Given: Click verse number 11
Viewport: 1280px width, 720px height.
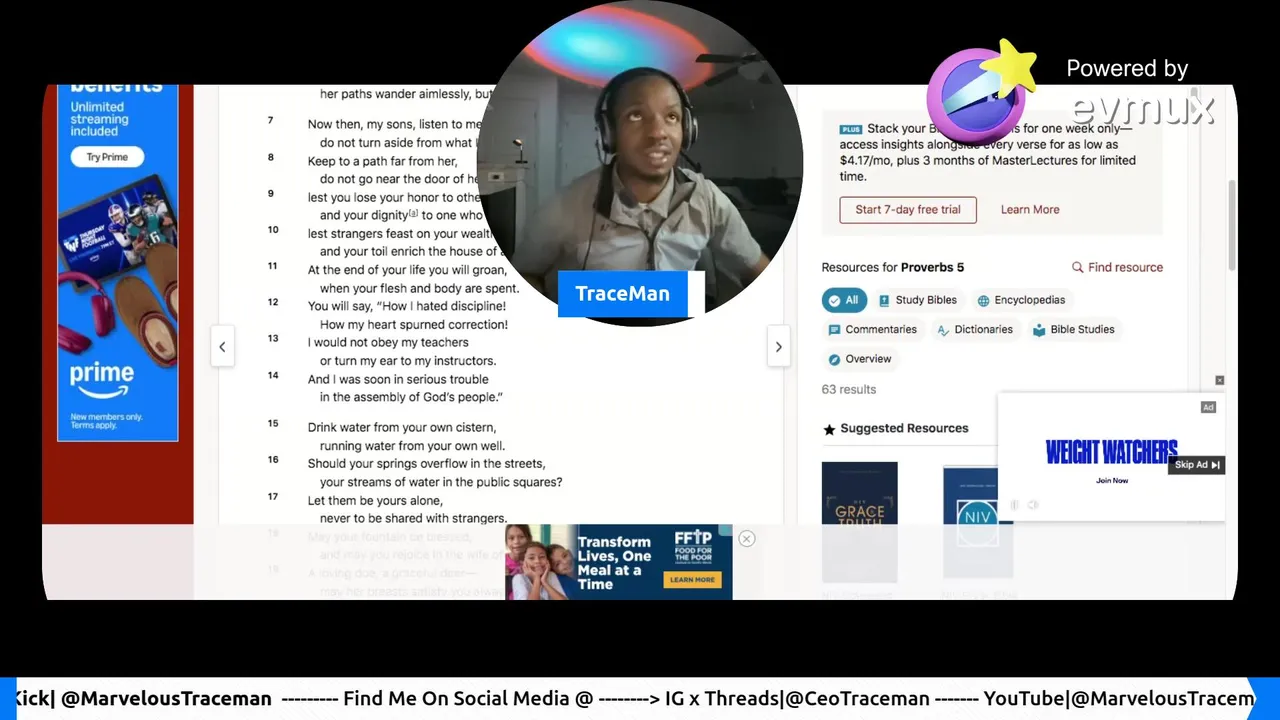Looking at the screenshot, I should click(272, 266).
